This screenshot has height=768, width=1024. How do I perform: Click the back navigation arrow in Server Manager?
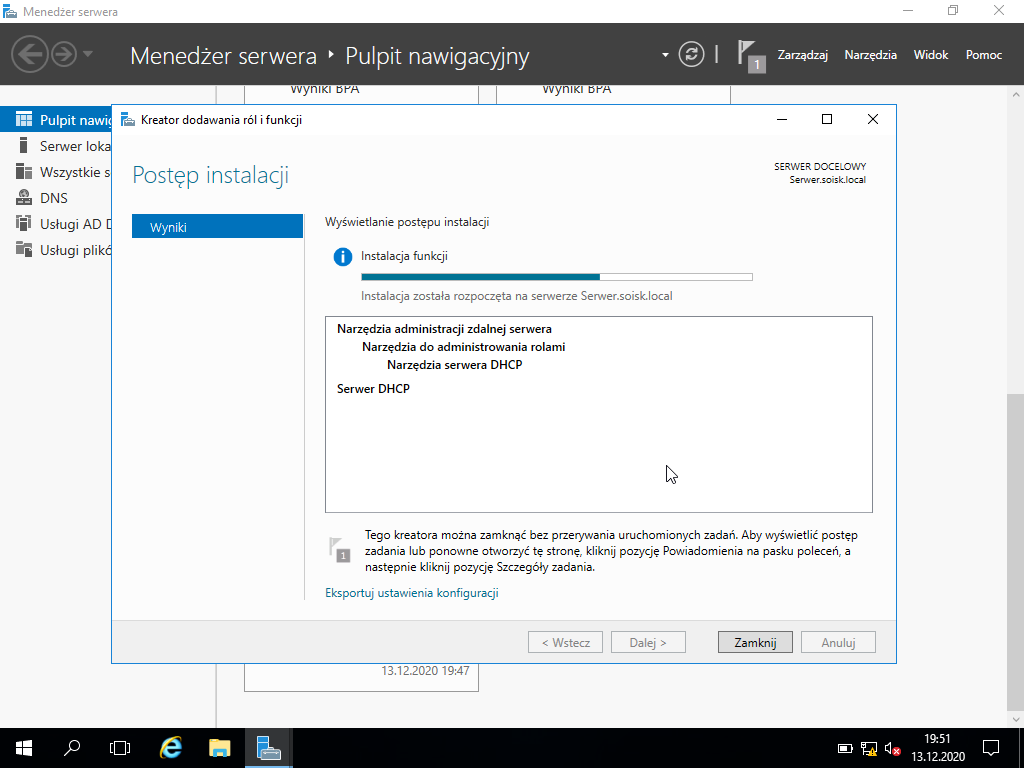[30, 54]
